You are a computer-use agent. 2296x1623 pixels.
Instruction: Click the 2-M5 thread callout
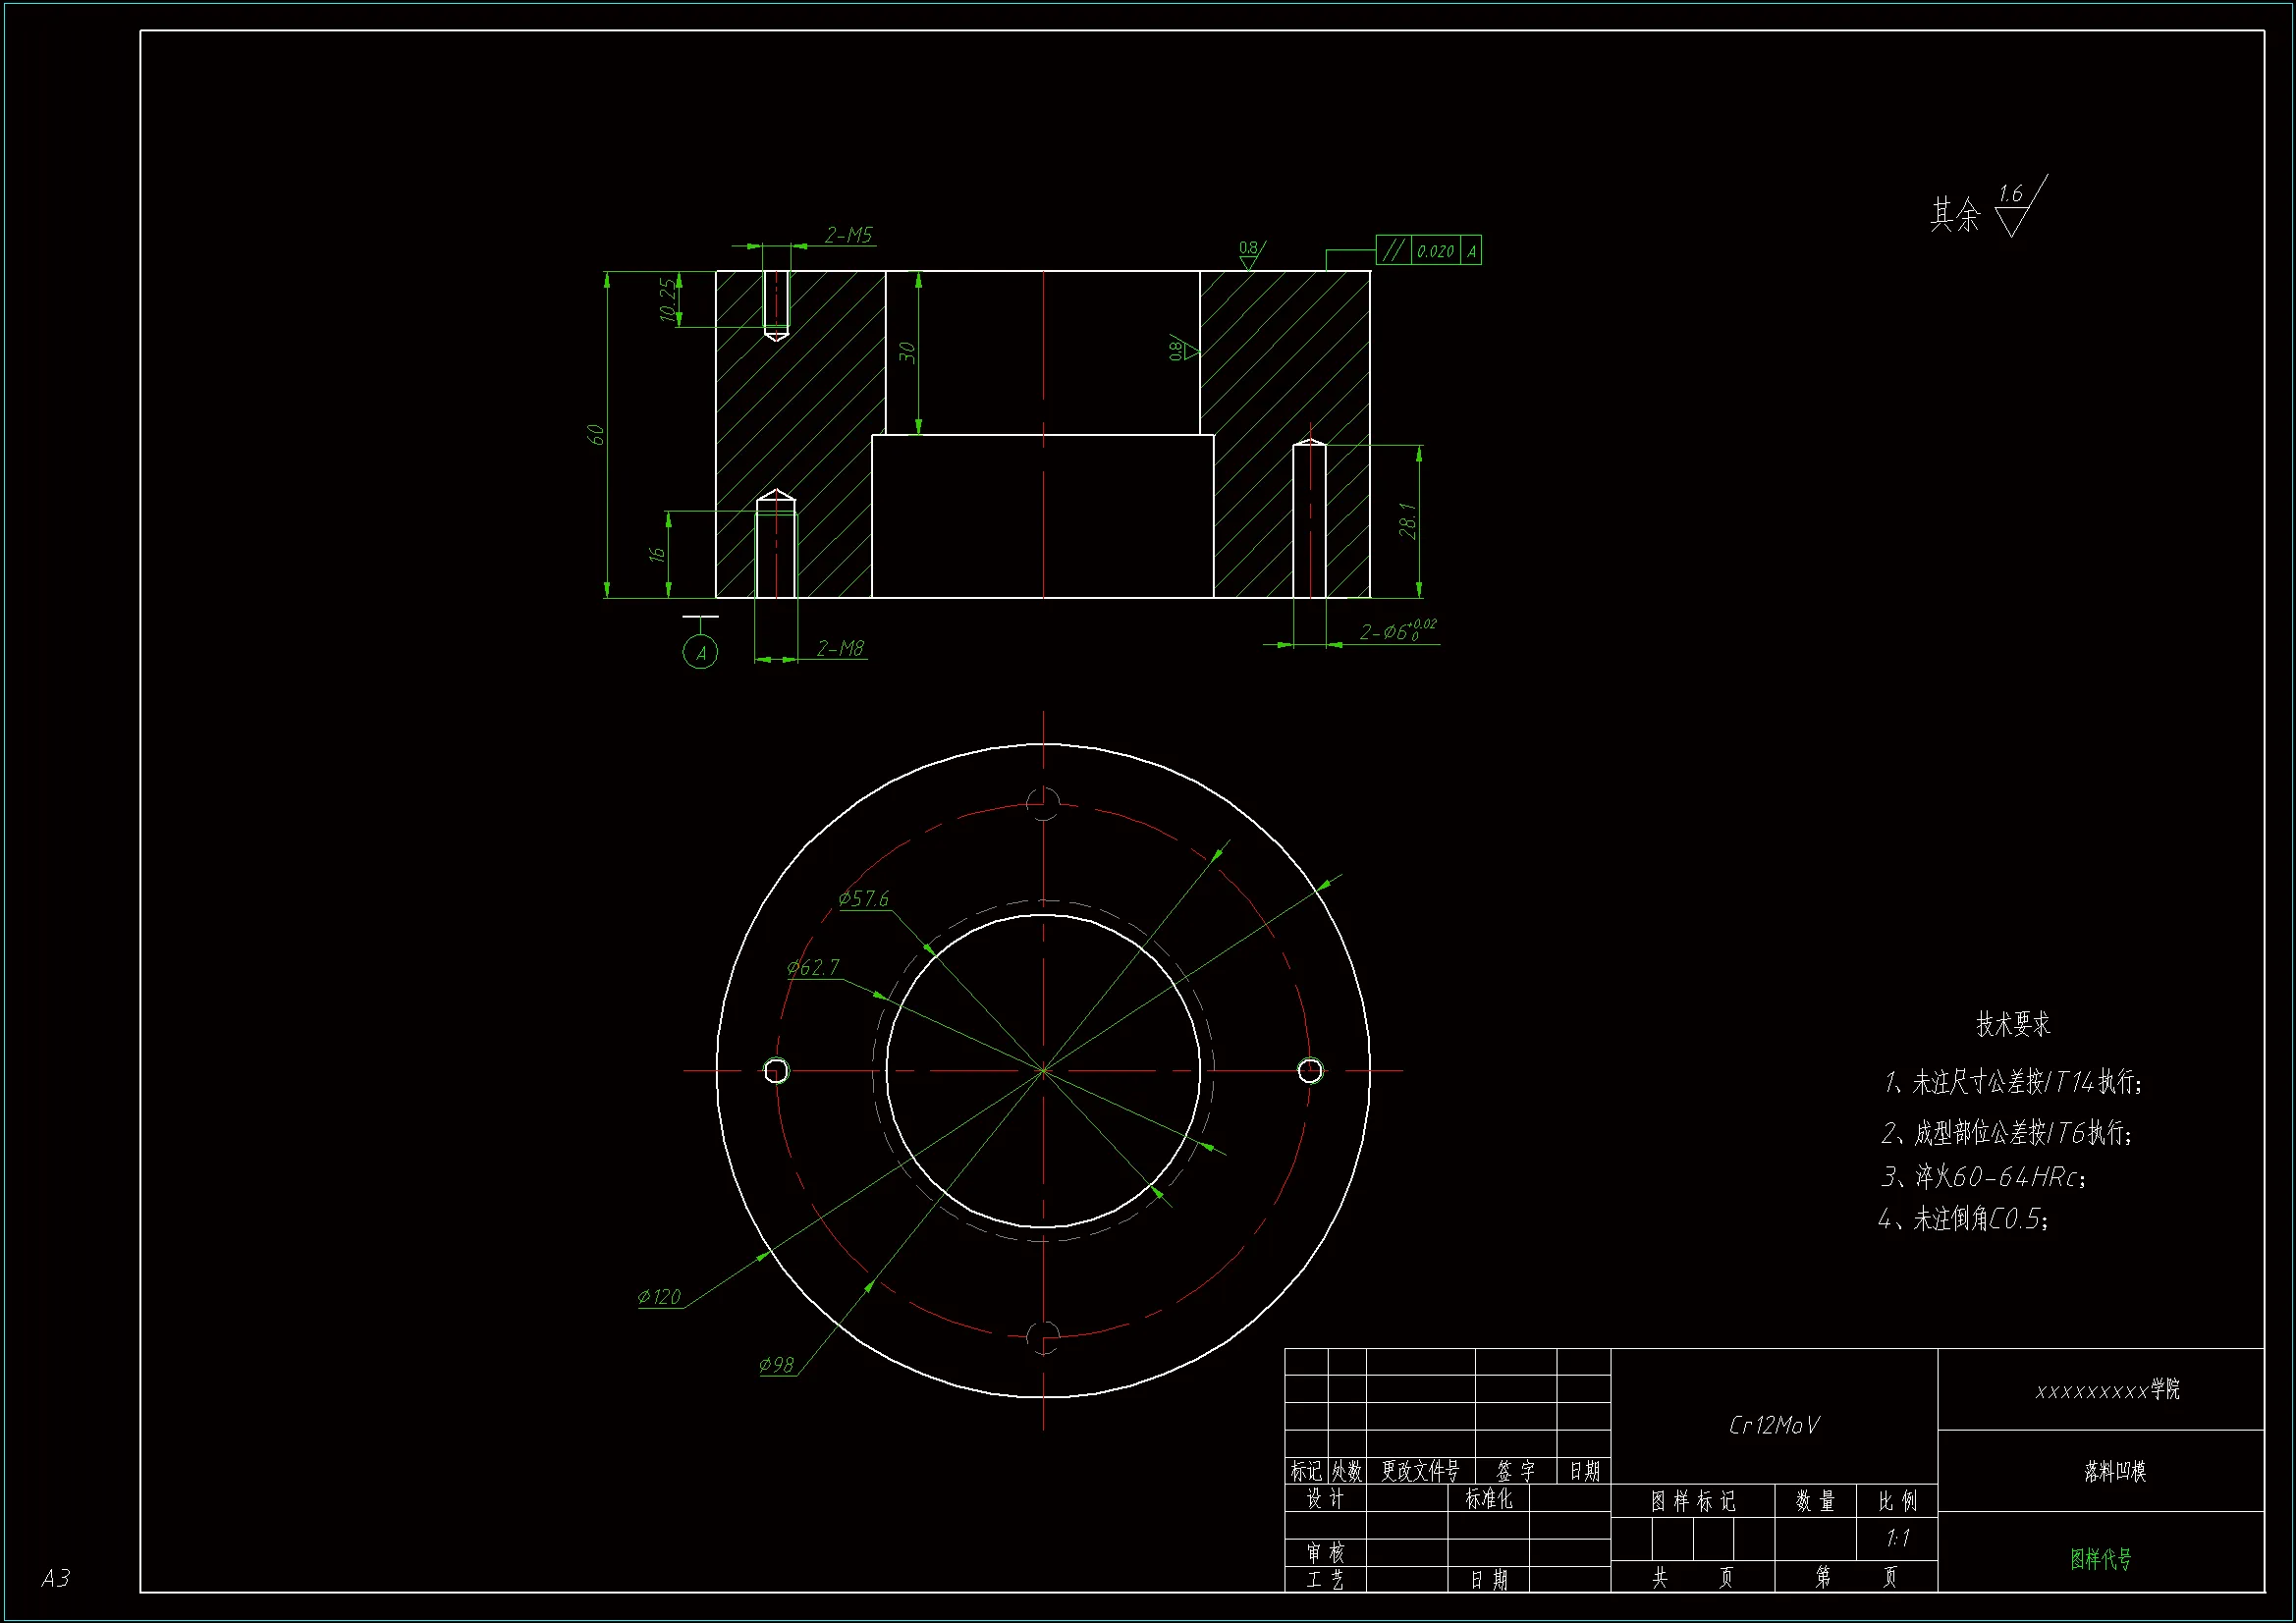pyautogui.click(x=848, y=236)
